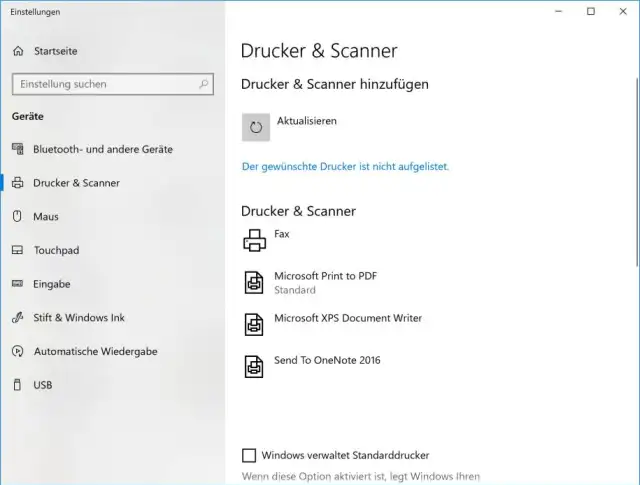
Task: Click the Bluetooth devices icon in the sidebar
Action: pos(17,149)
